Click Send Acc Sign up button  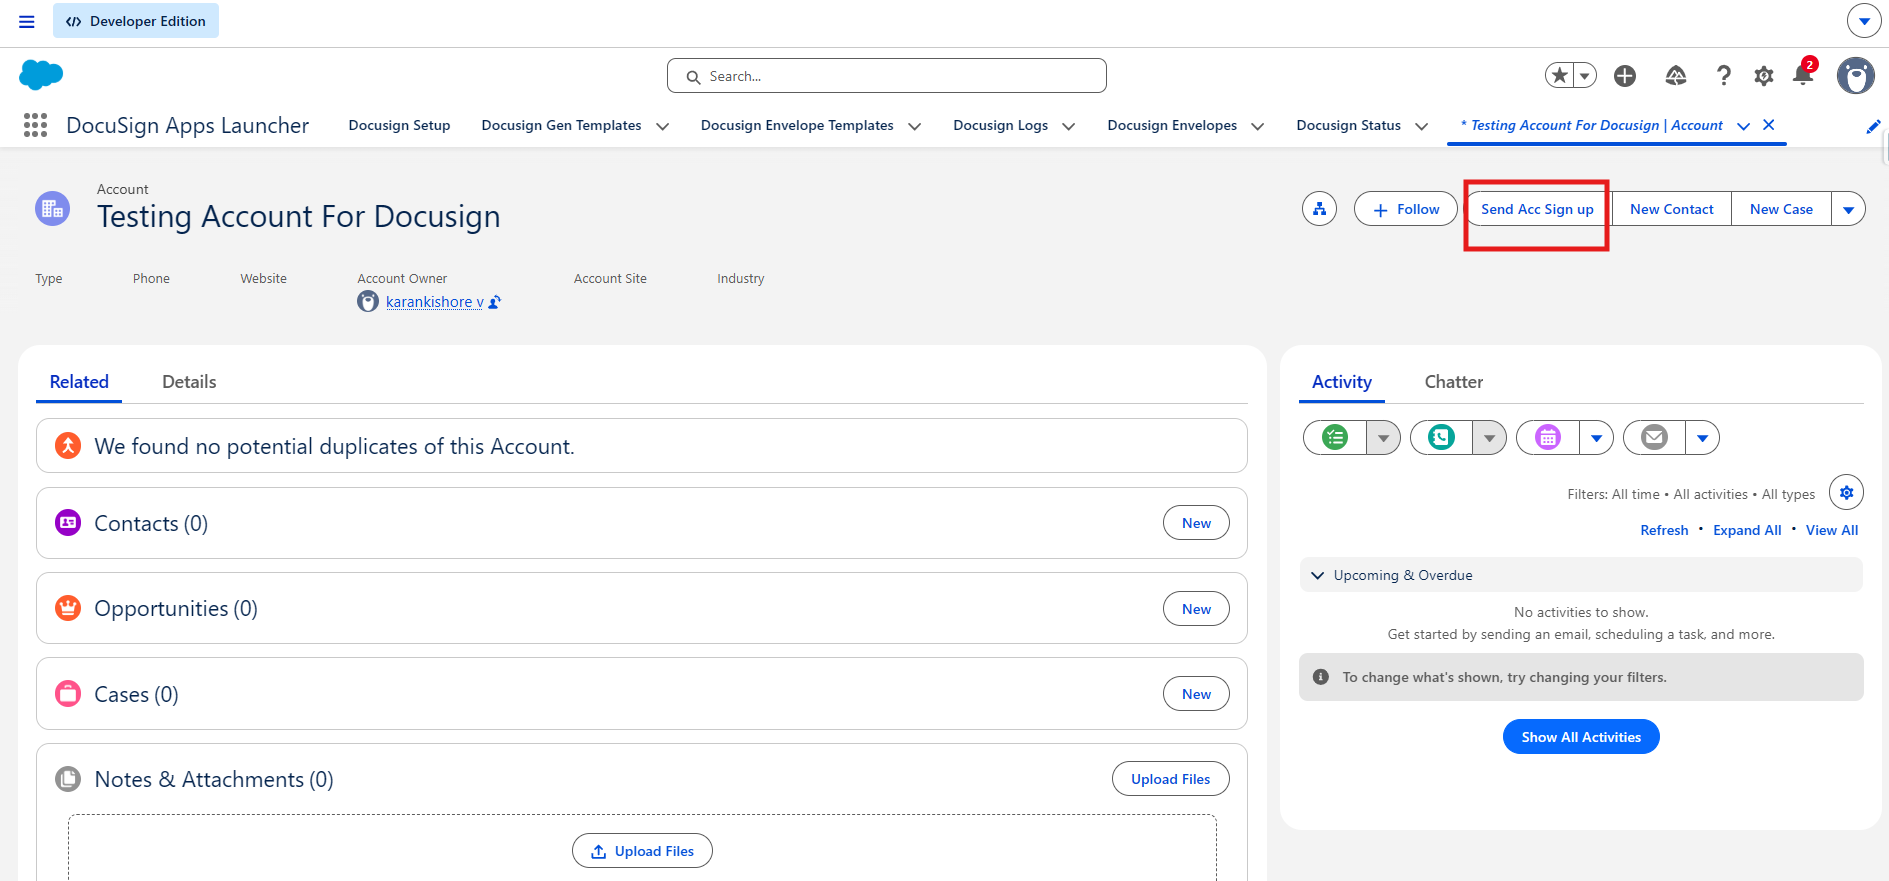[1537, 209]
